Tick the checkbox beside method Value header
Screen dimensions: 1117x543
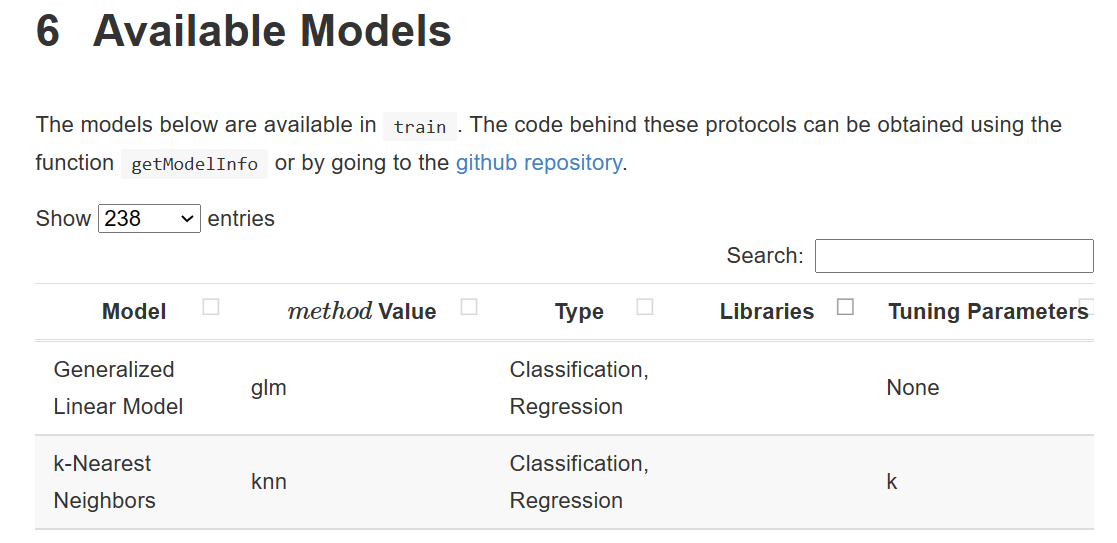click(469, 306)
